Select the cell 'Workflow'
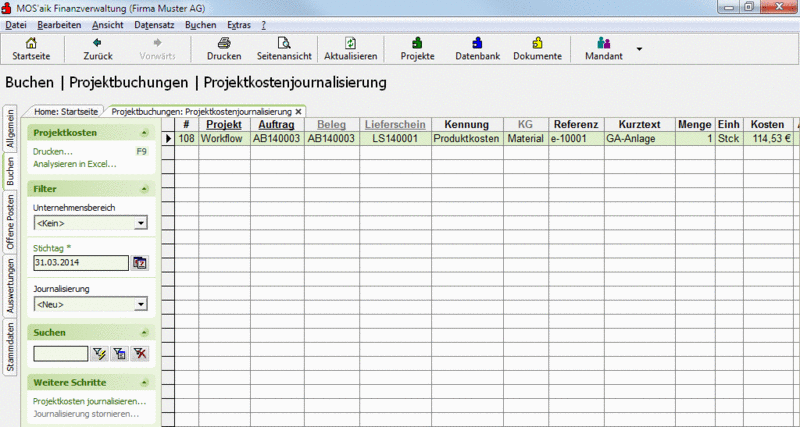 coord(224,139)
